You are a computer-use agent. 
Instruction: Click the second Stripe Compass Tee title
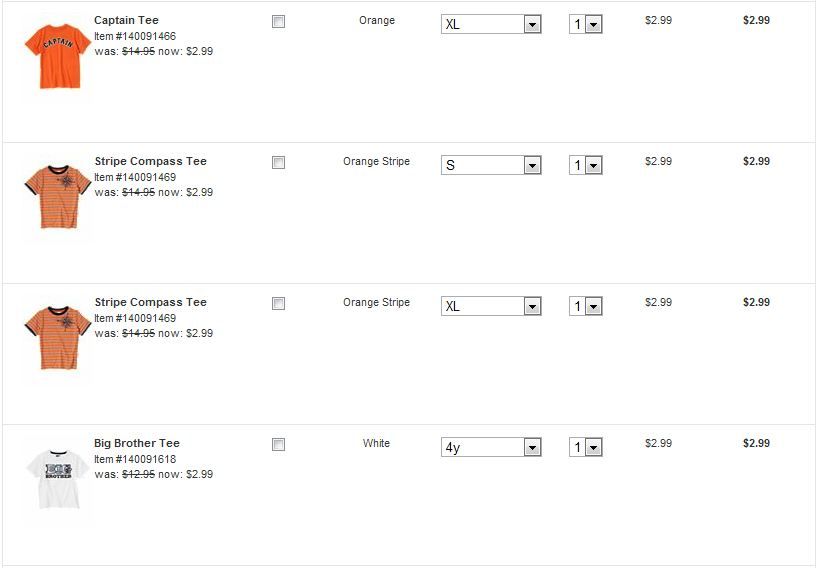150,302
